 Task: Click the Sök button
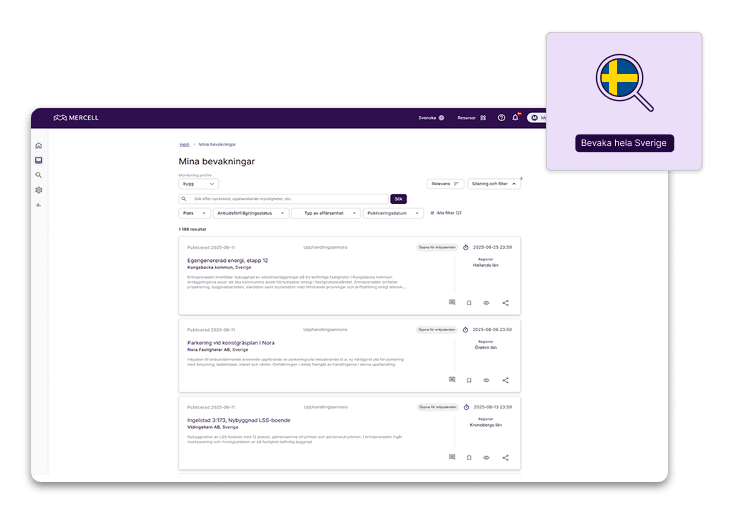click(x=398, y=199)
